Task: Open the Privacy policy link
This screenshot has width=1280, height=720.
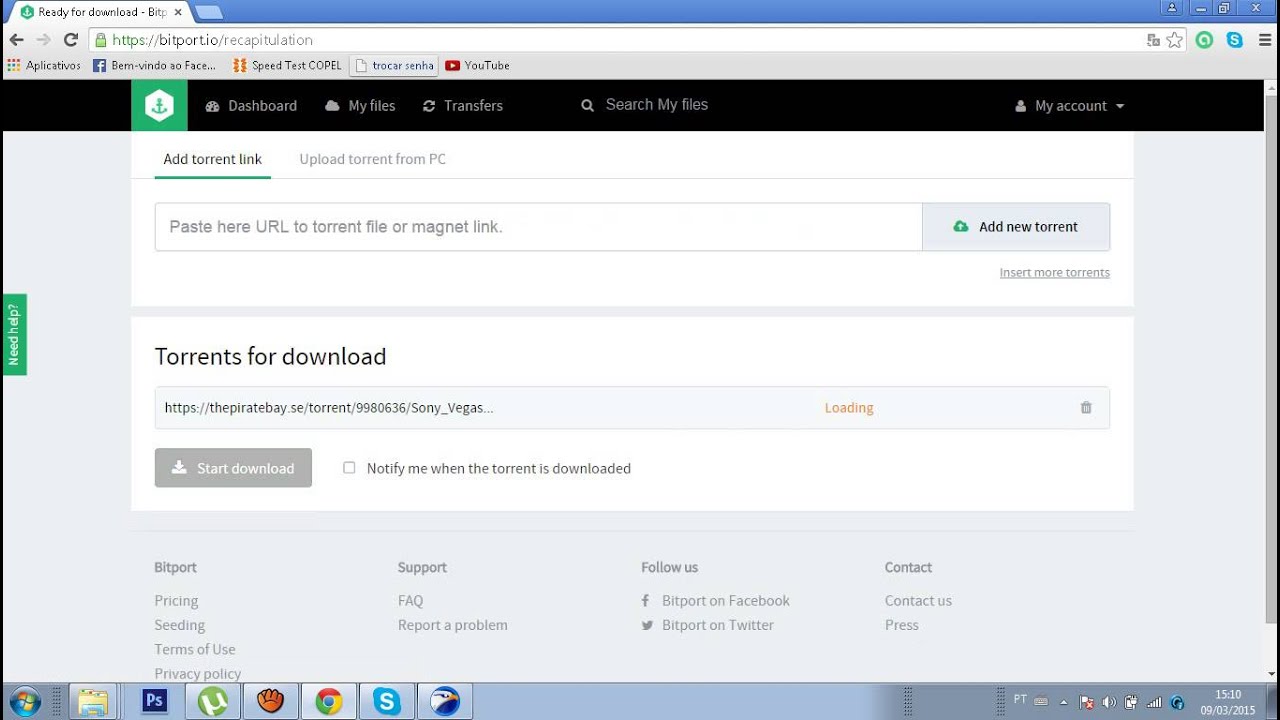Action: point(198,673)
